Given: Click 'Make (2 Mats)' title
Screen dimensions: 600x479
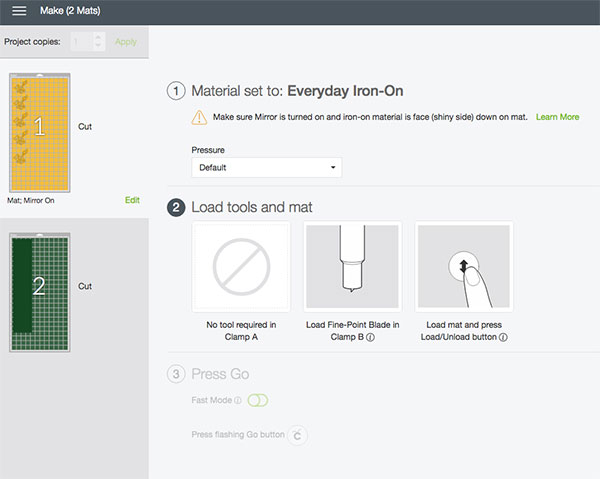Looking at the screenshot, I should coord(70,11).
